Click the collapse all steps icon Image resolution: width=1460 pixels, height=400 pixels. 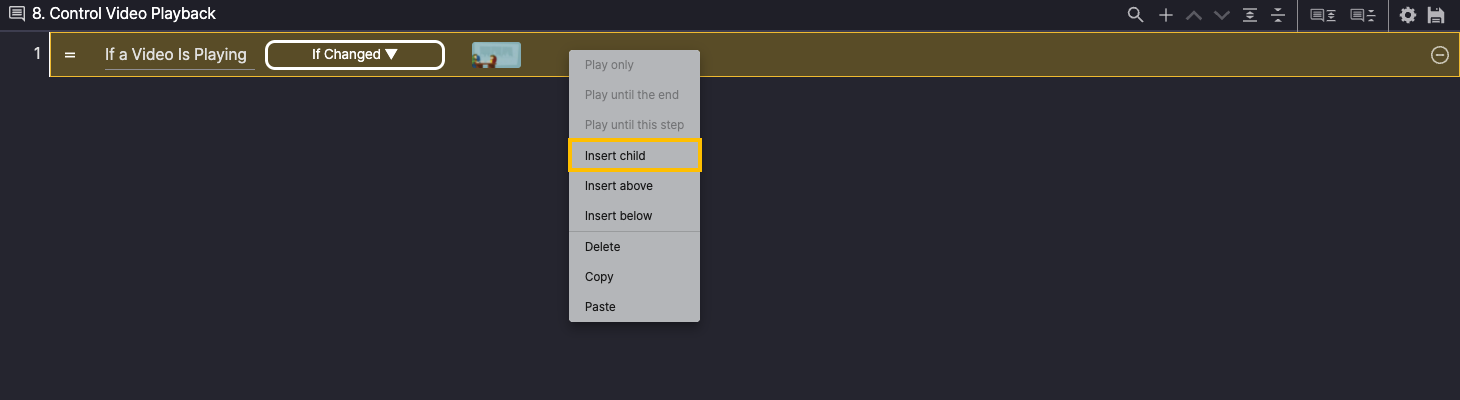pos(1277,15)
